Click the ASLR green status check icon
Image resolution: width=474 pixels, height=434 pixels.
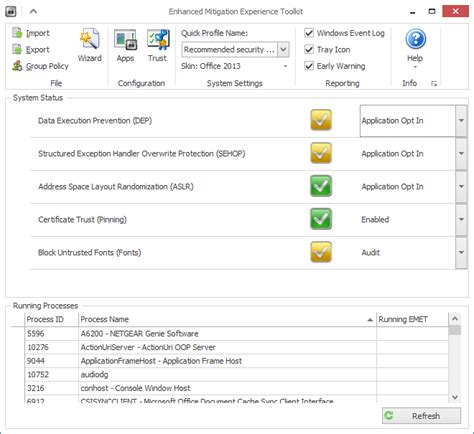pyautogui.click(x=321, y=186)
